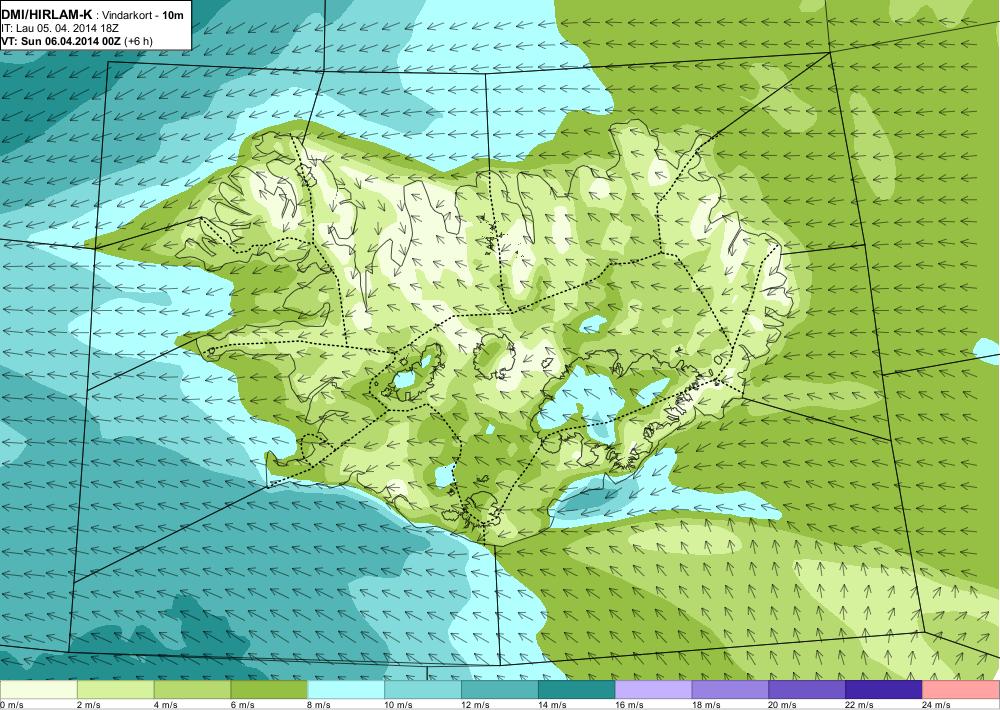Click the purple swatch between 18 and 20 m/s
Viewport: 1000px width, 710px height.
(x=730, y=690)
